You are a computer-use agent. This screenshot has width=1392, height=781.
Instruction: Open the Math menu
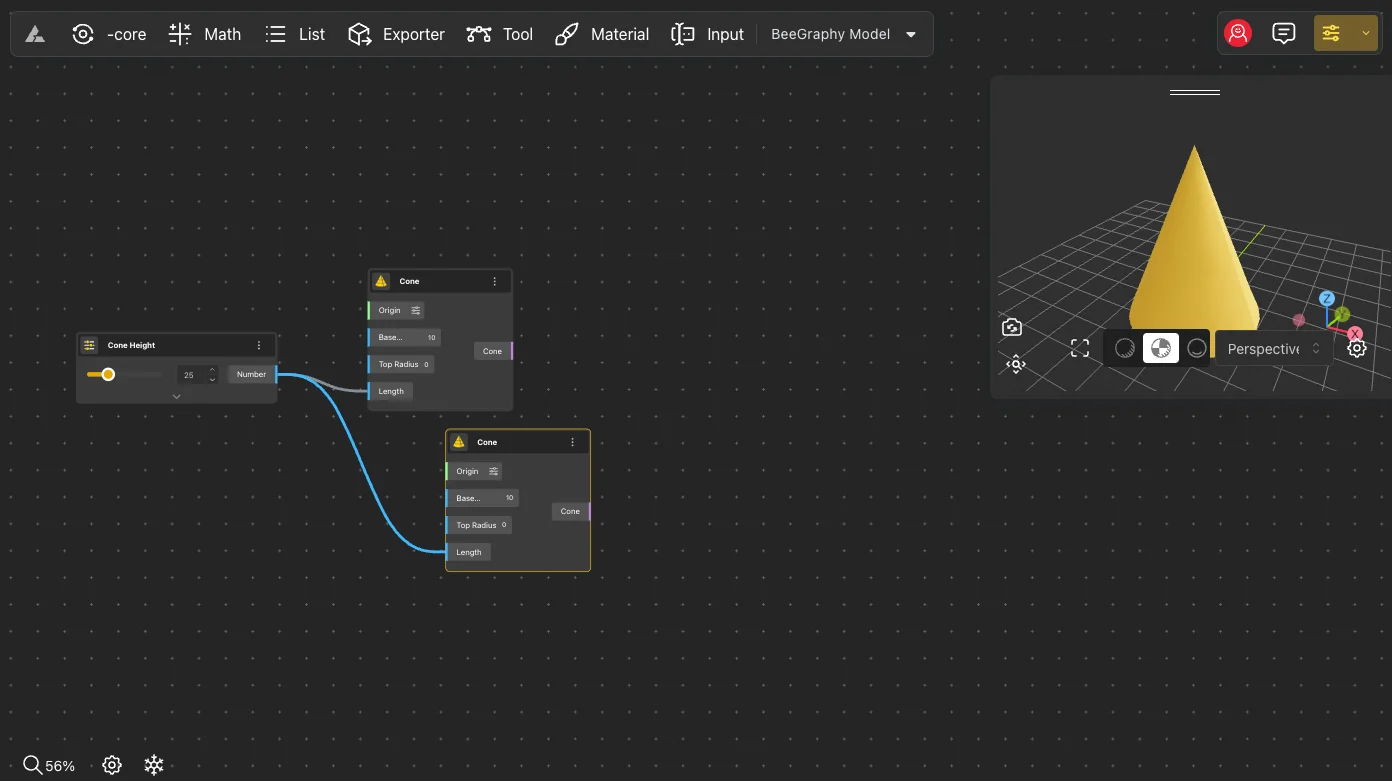pyautogui.click(x=205, y=34)
